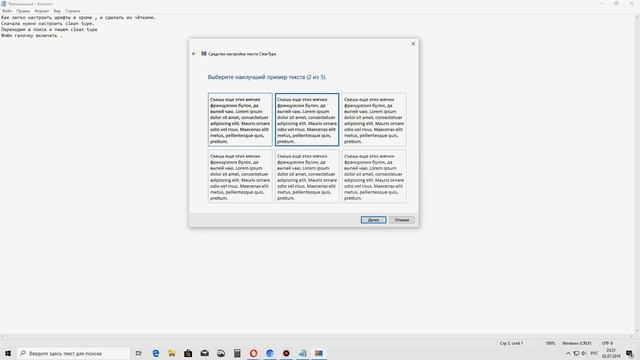Choose the bottom-left text sample box

click(240, 176)
